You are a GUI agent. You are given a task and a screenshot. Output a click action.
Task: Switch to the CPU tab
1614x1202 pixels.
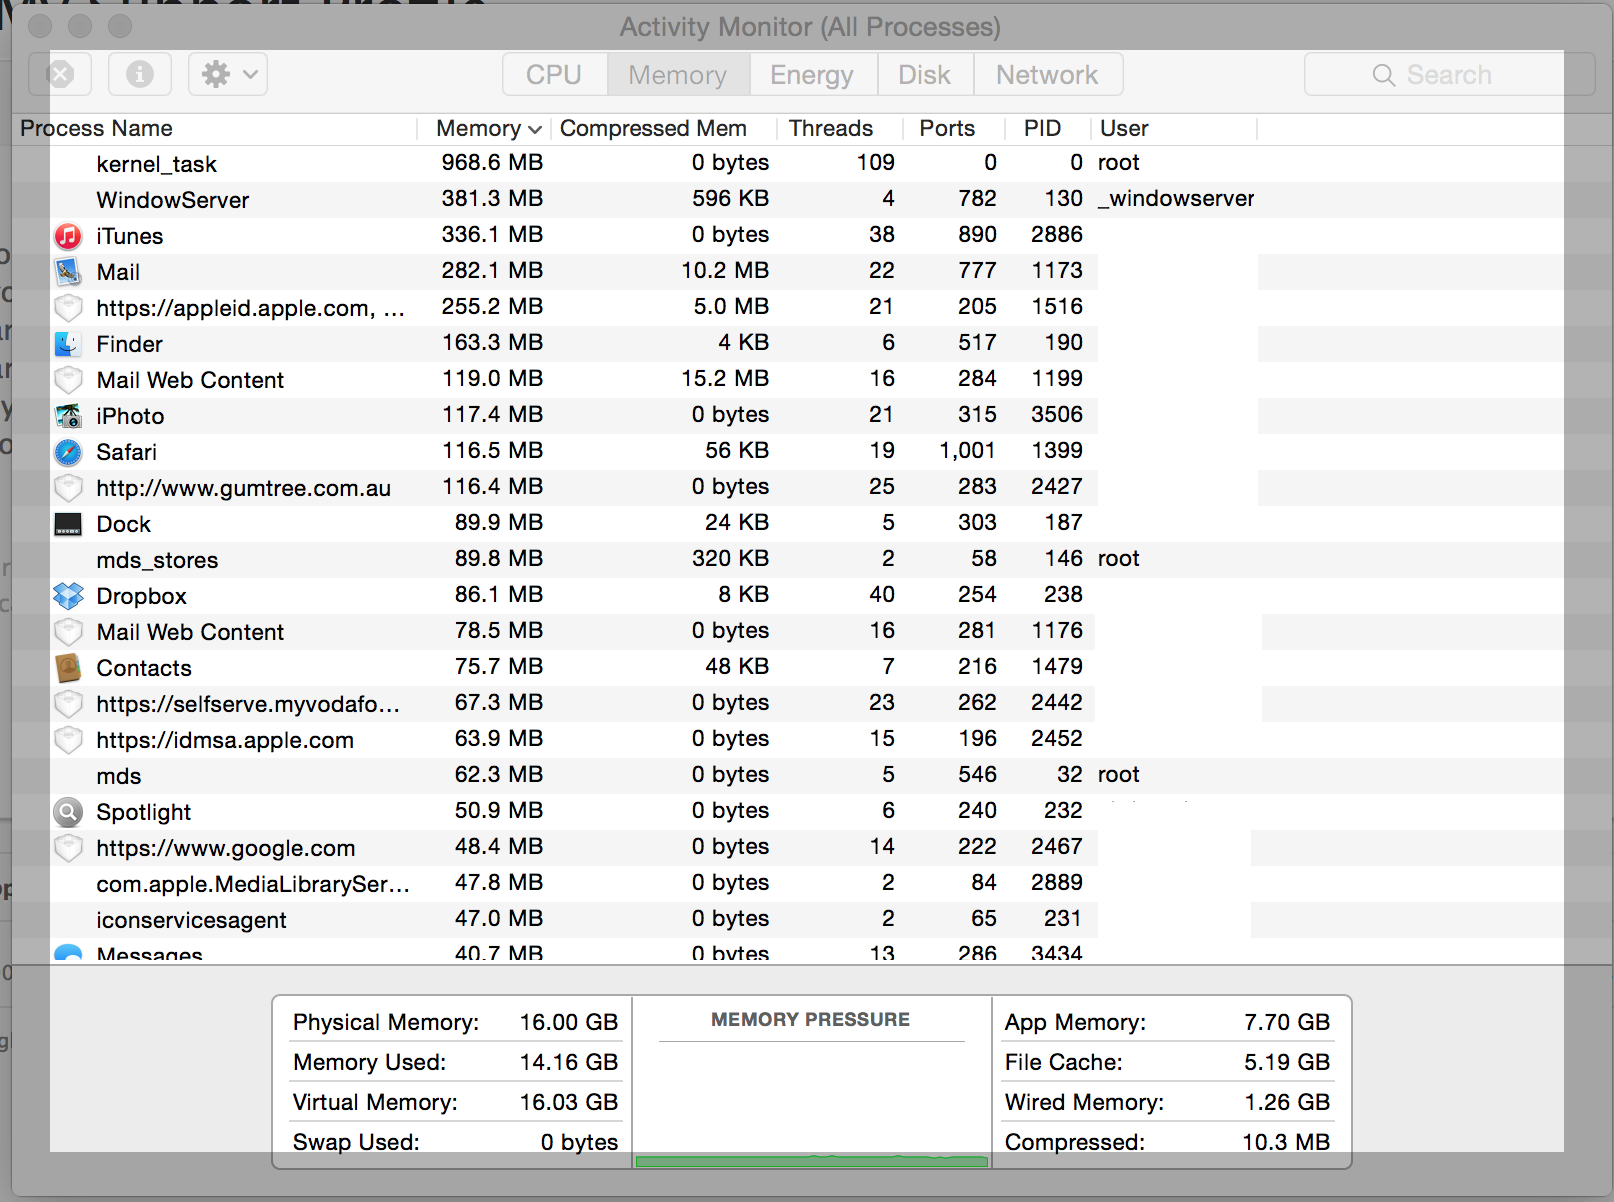point(554,75)
